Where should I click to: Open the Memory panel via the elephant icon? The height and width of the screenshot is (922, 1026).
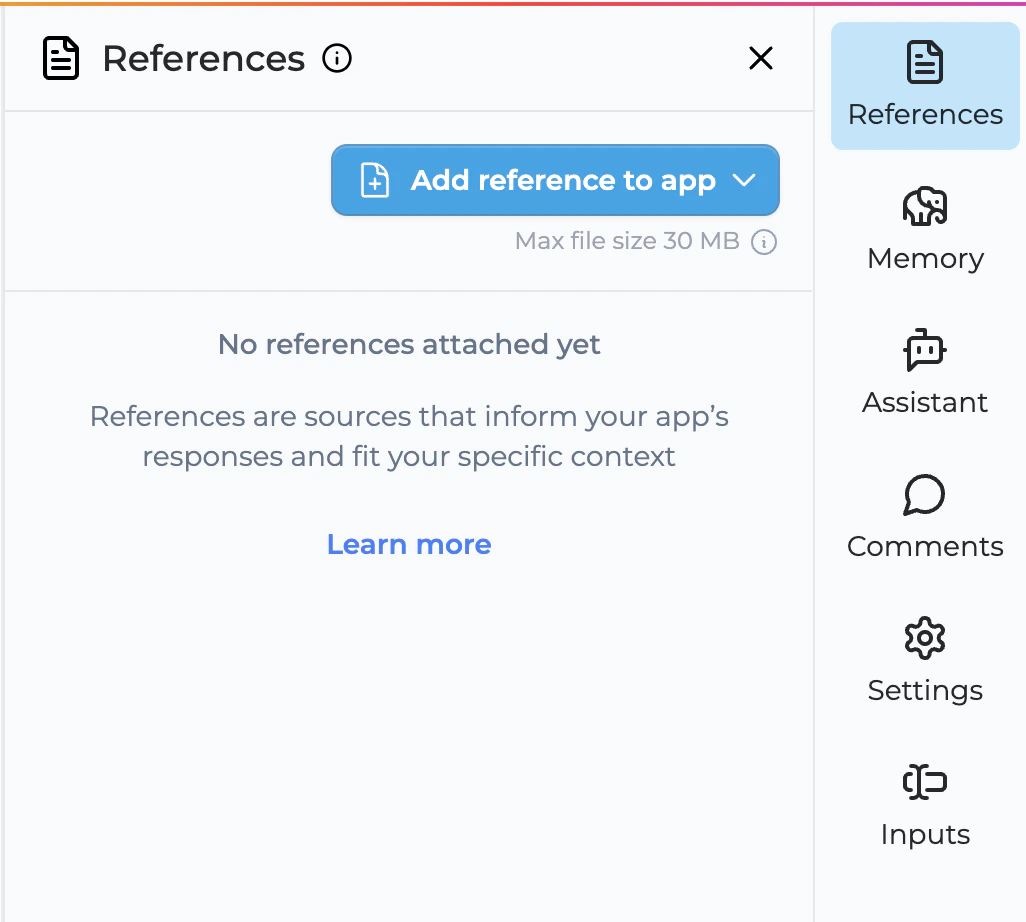(923, 207)
